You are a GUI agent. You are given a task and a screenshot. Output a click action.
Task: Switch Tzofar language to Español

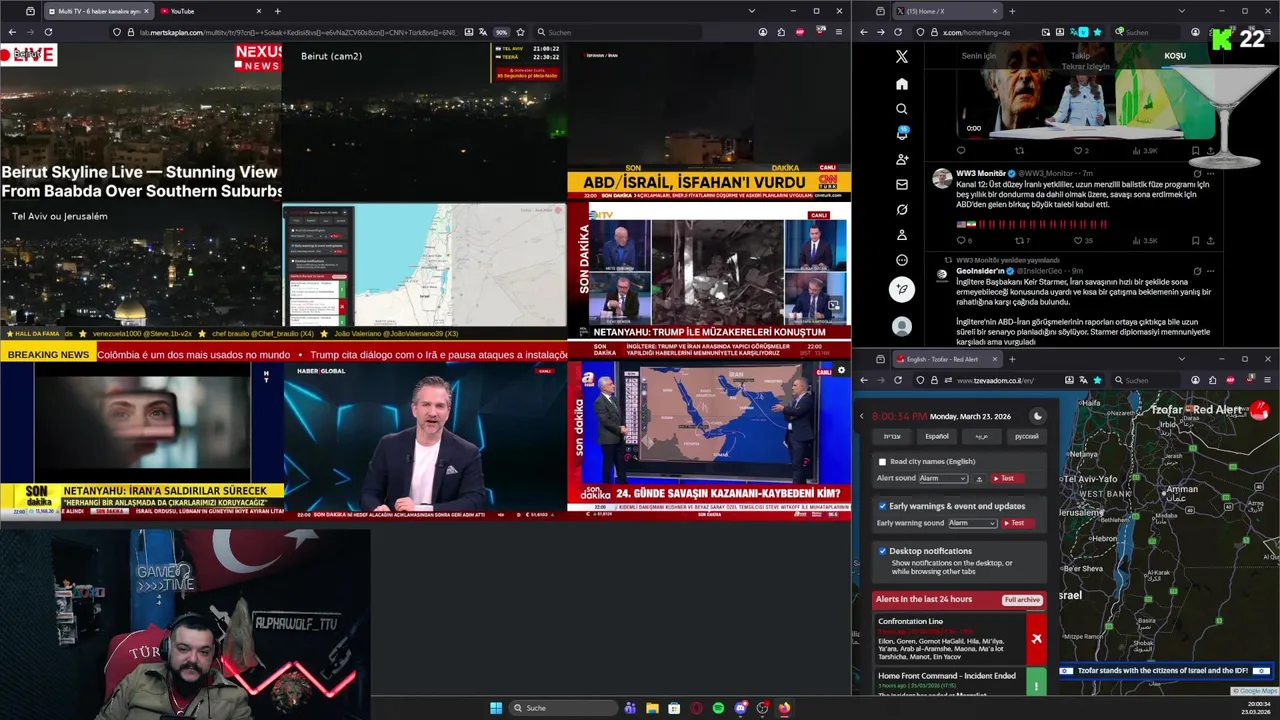tap(937, 436)
